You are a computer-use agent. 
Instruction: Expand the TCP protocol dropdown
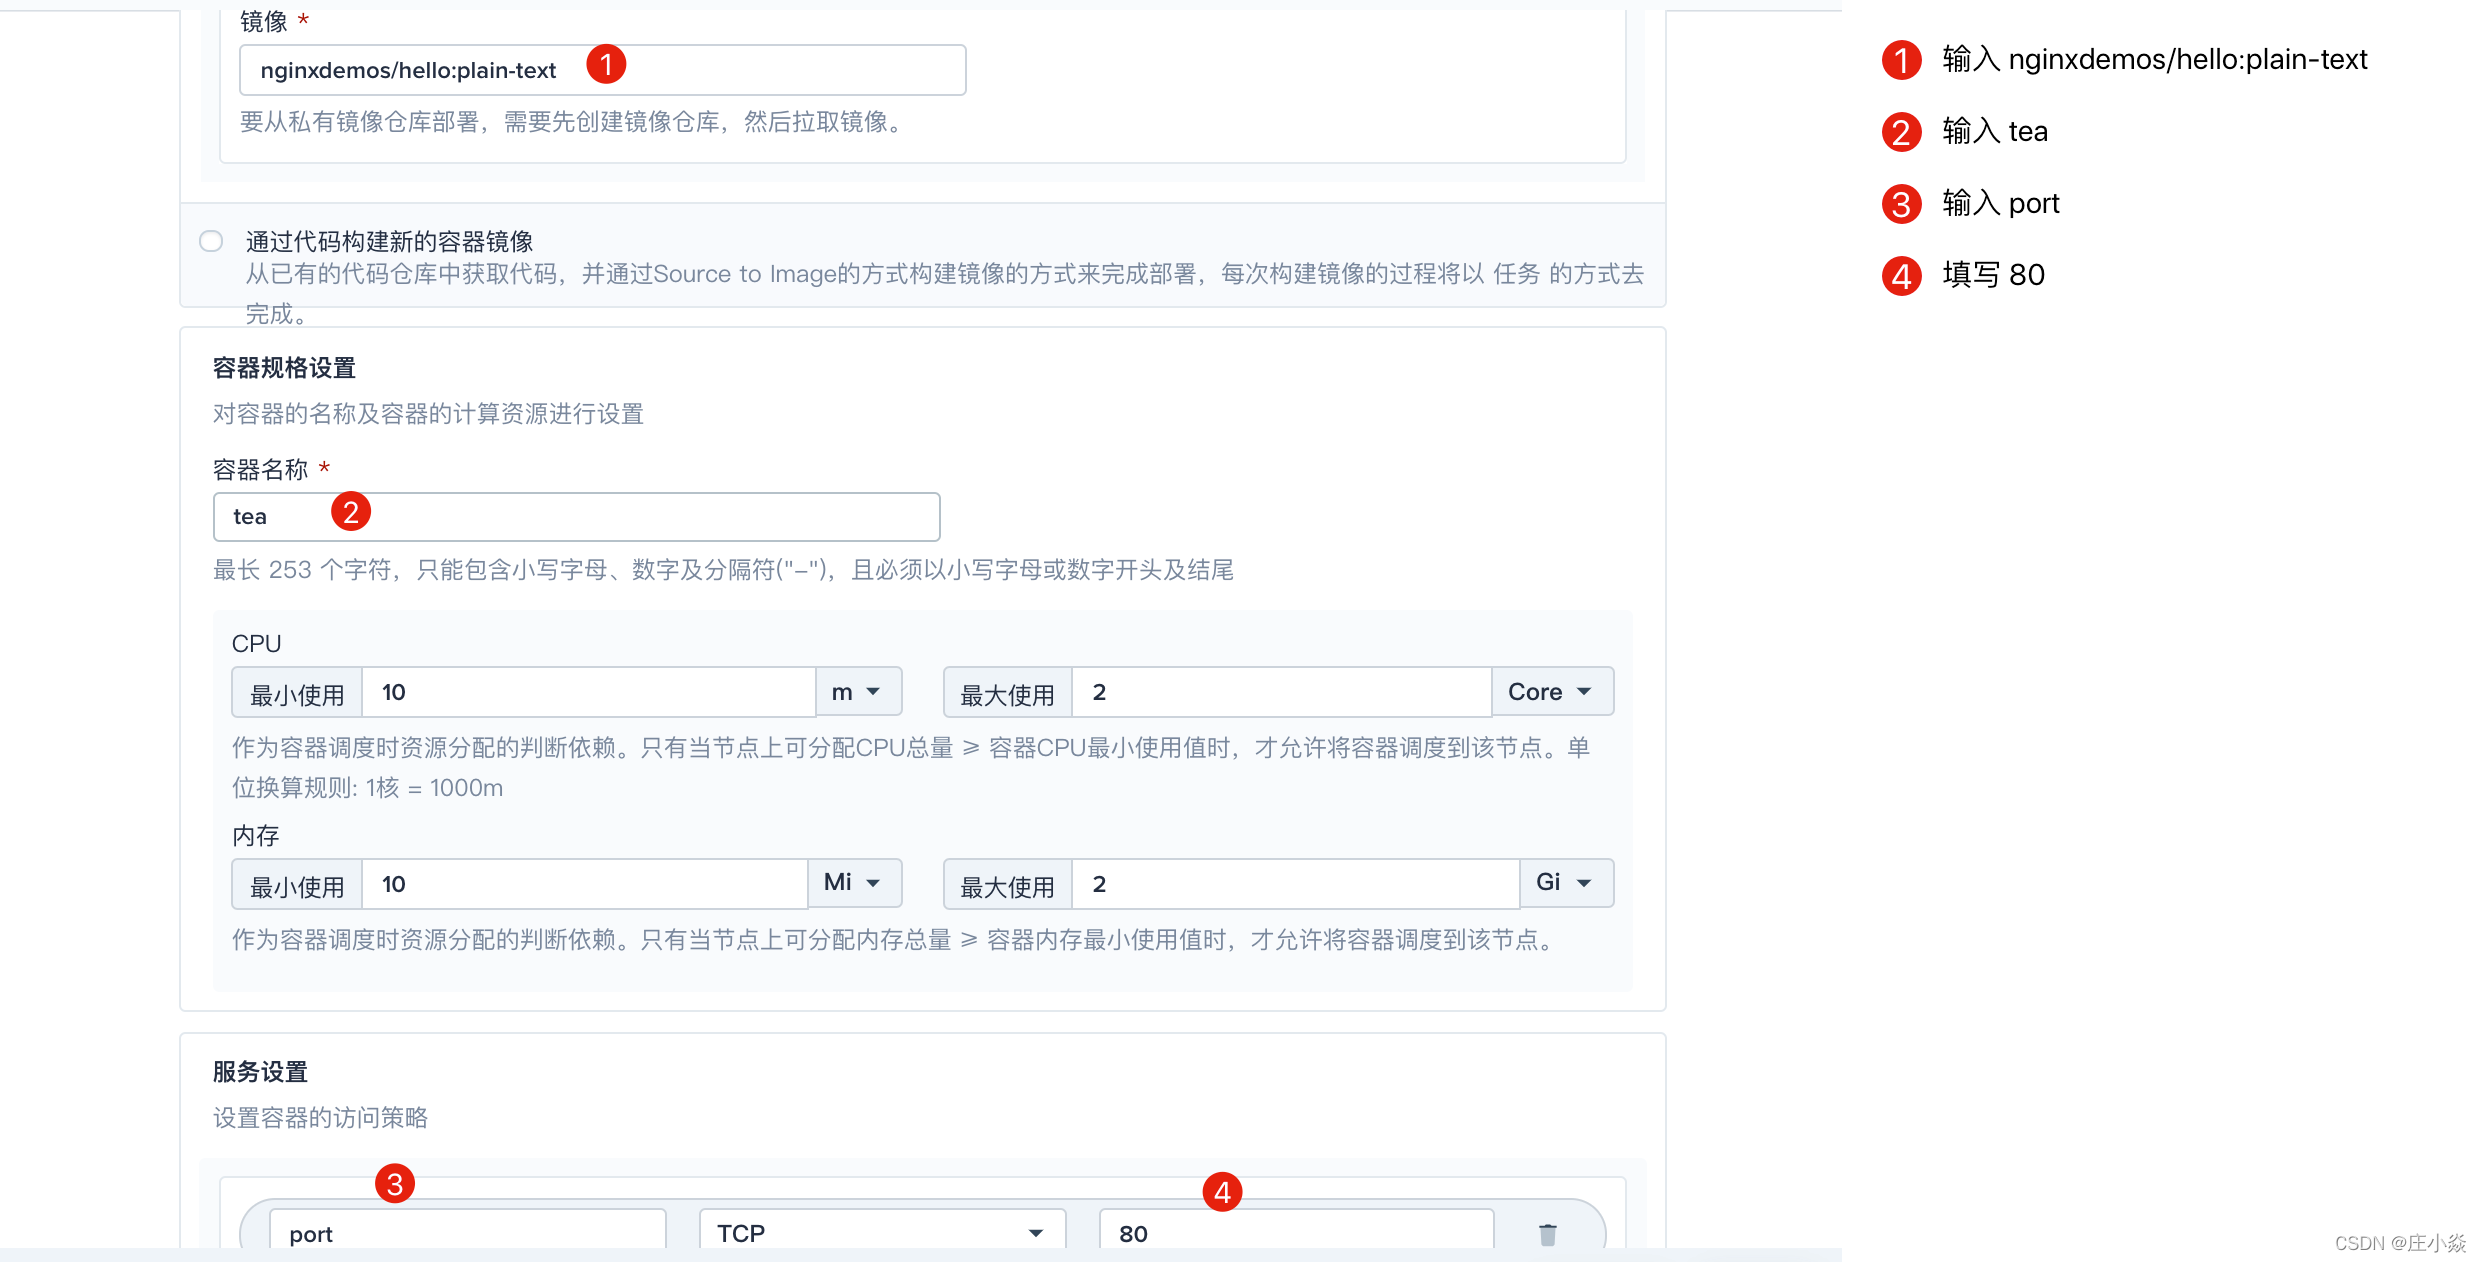[x=881, y=1233]
